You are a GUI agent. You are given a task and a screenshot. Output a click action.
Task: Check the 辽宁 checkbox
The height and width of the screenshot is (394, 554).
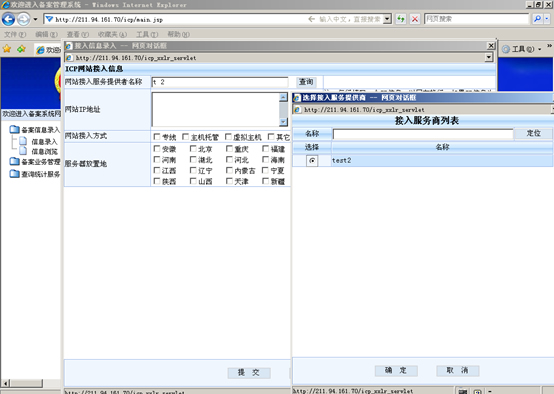193,170
